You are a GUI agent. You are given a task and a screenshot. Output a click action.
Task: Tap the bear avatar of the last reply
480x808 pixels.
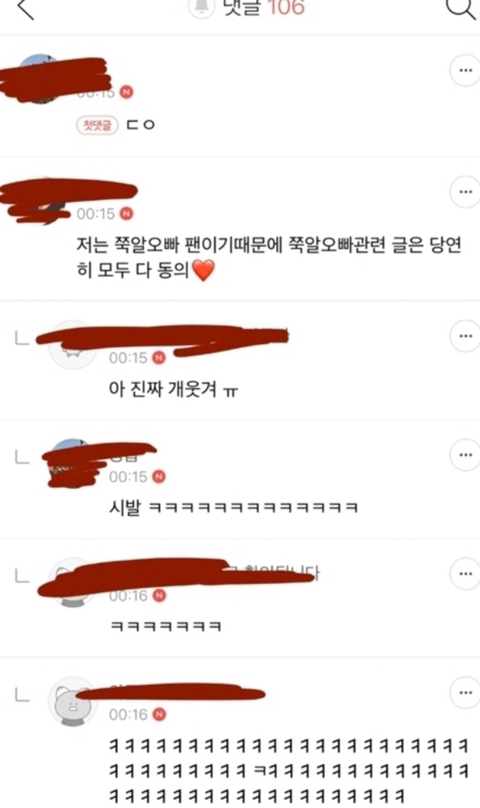coord(73,701)
